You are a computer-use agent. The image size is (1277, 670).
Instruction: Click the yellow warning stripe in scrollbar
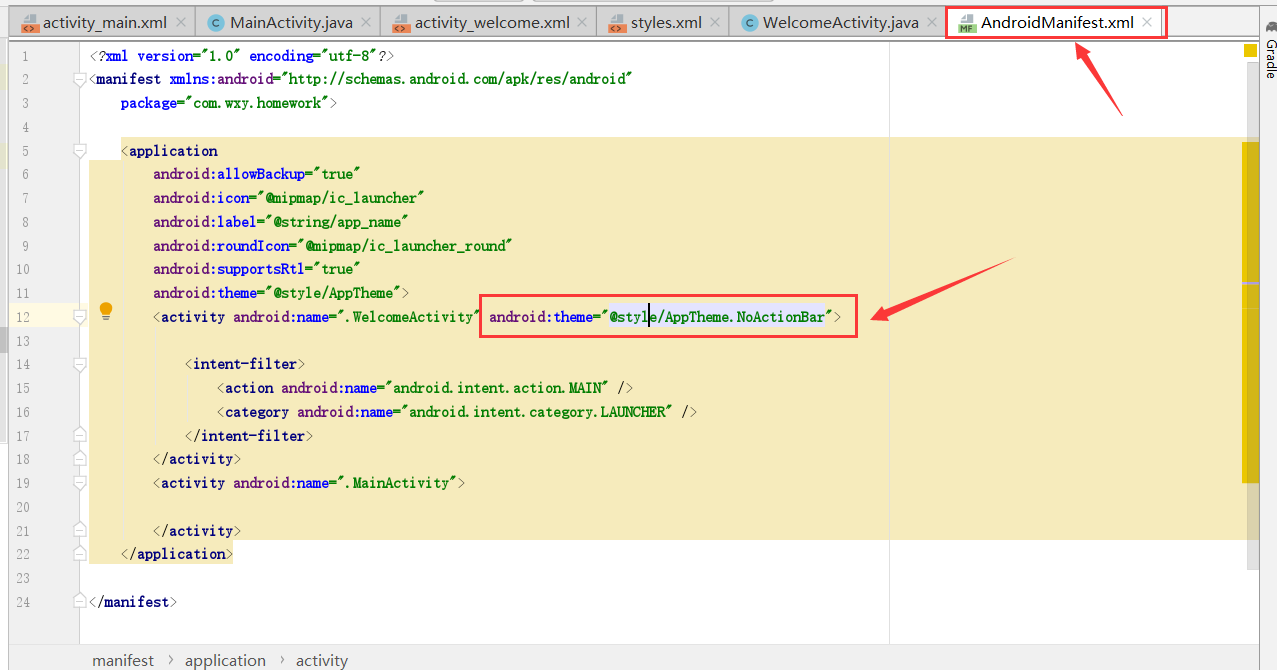(1250, 312)
